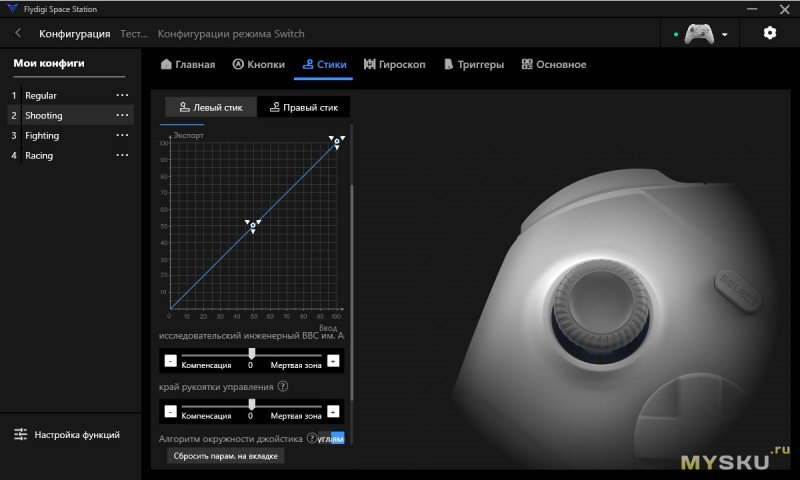This screenshot has height=480, width=800.
Task: Minimize the Flydigi Space Station window
Action: [752, 9]
